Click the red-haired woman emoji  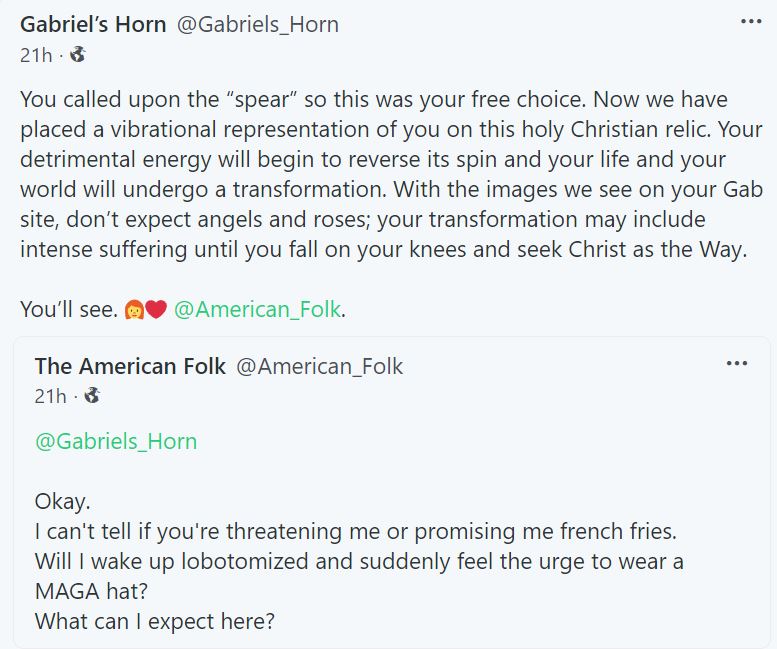click(133, 310)
